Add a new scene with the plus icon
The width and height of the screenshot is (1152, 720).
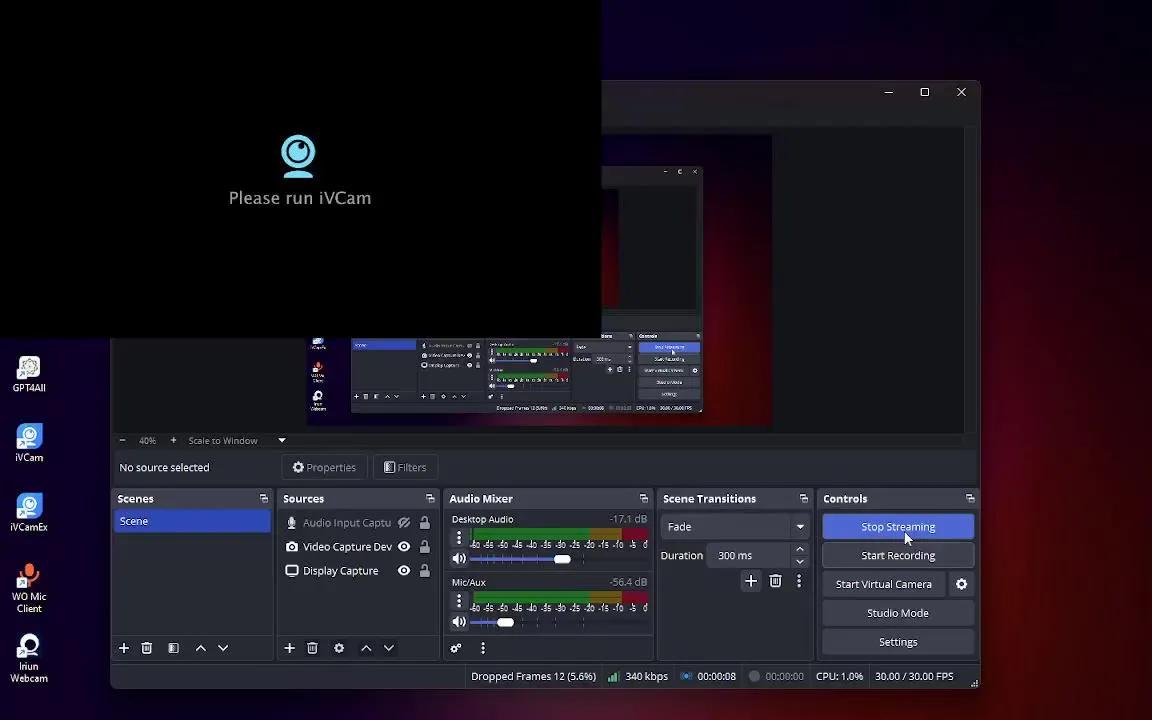[124, 648]
